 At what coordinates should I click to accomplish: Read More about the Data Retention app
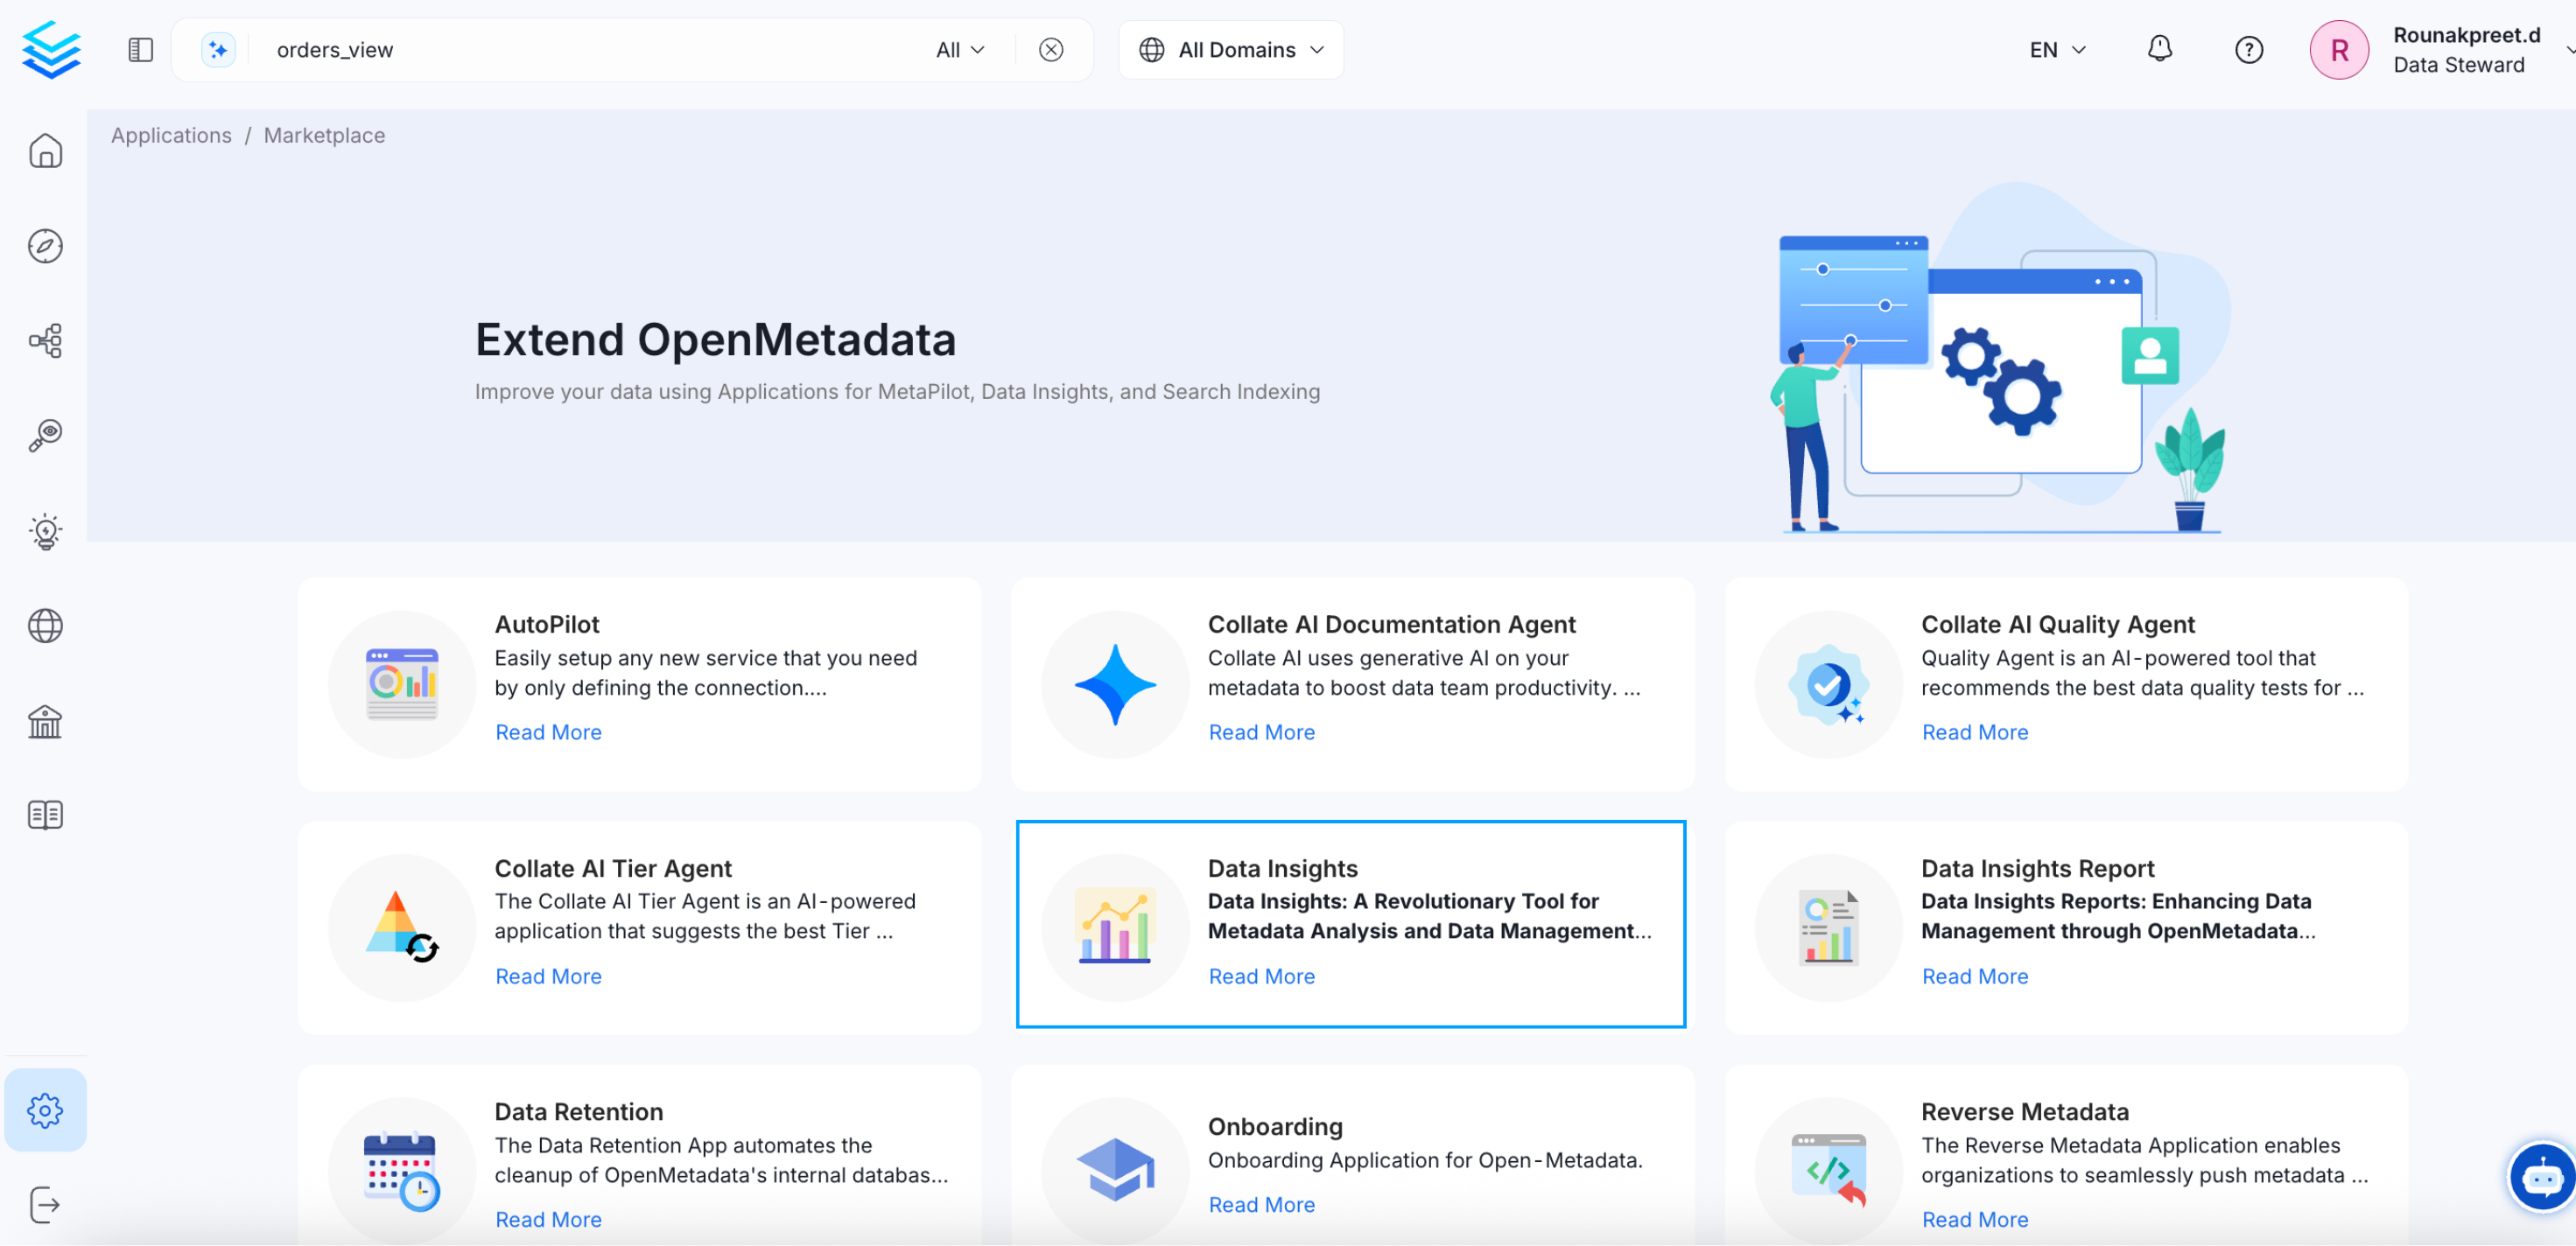[x=548, y=1219]
